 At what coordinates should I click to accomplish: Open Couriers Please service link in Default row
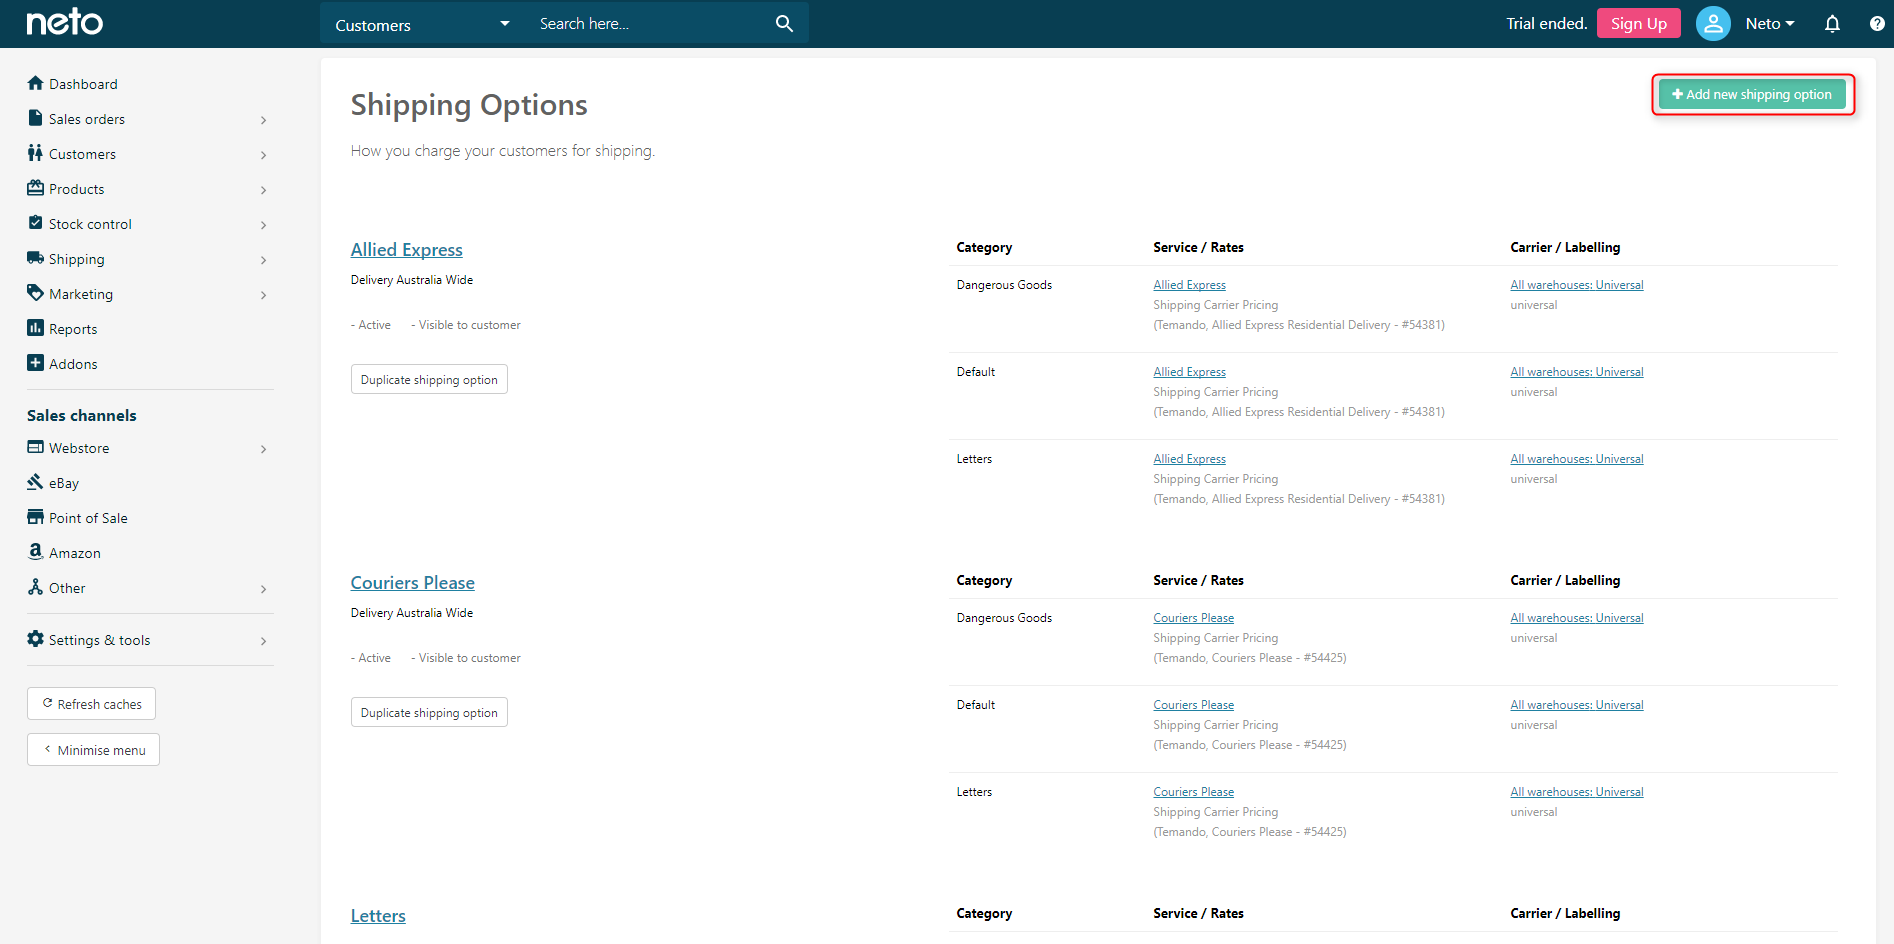(x=1193, y=705)
